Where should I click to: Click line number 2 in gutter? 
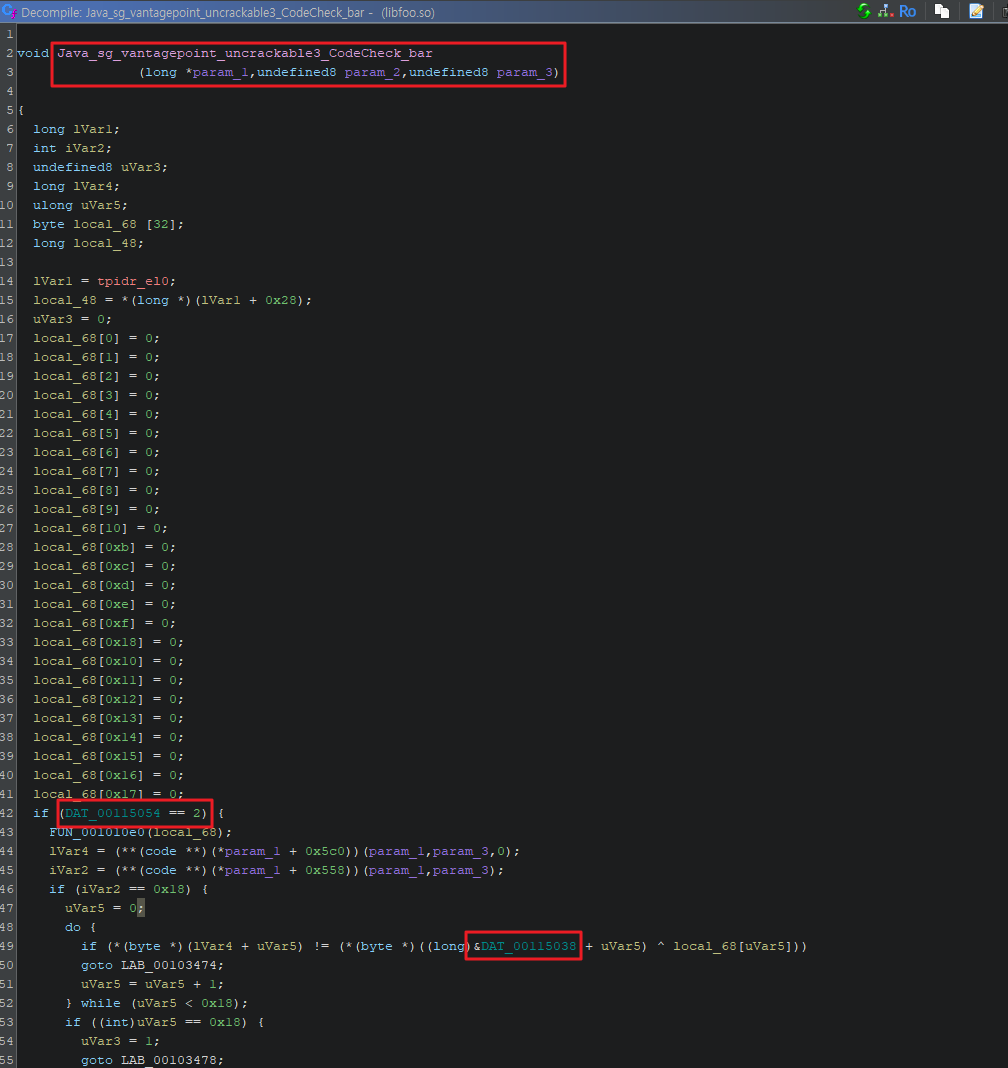pyautogui.click(x=10, y=53)
